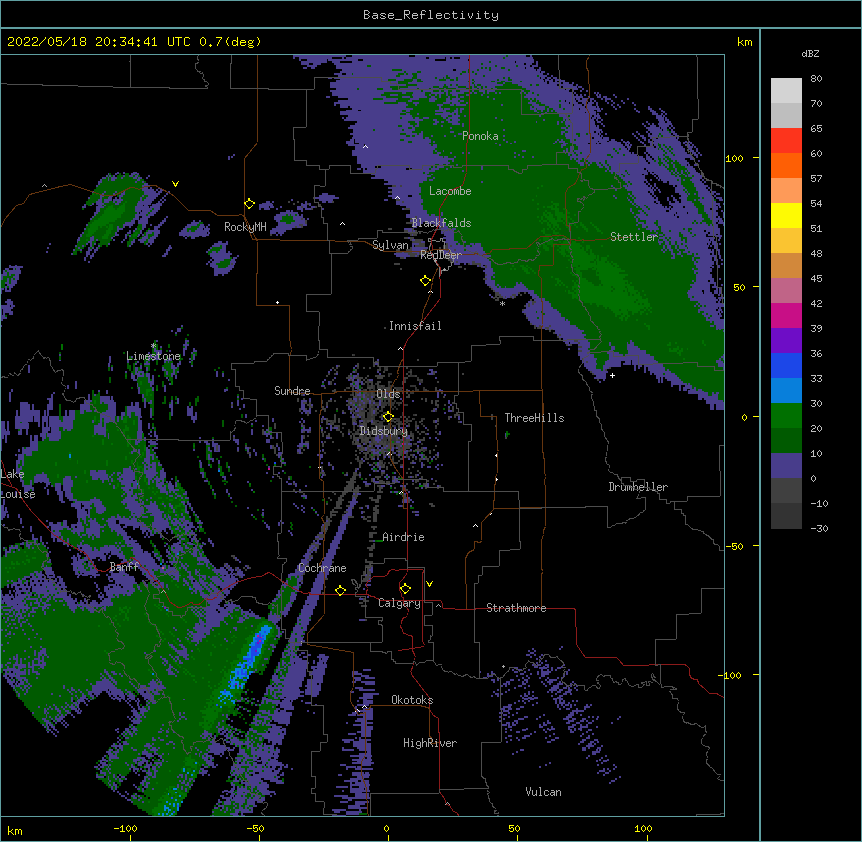Viewport: 862px width, 842px height.
Task: Select the yellow 54 dBZ legend swatch
Action: pos(786,215)
